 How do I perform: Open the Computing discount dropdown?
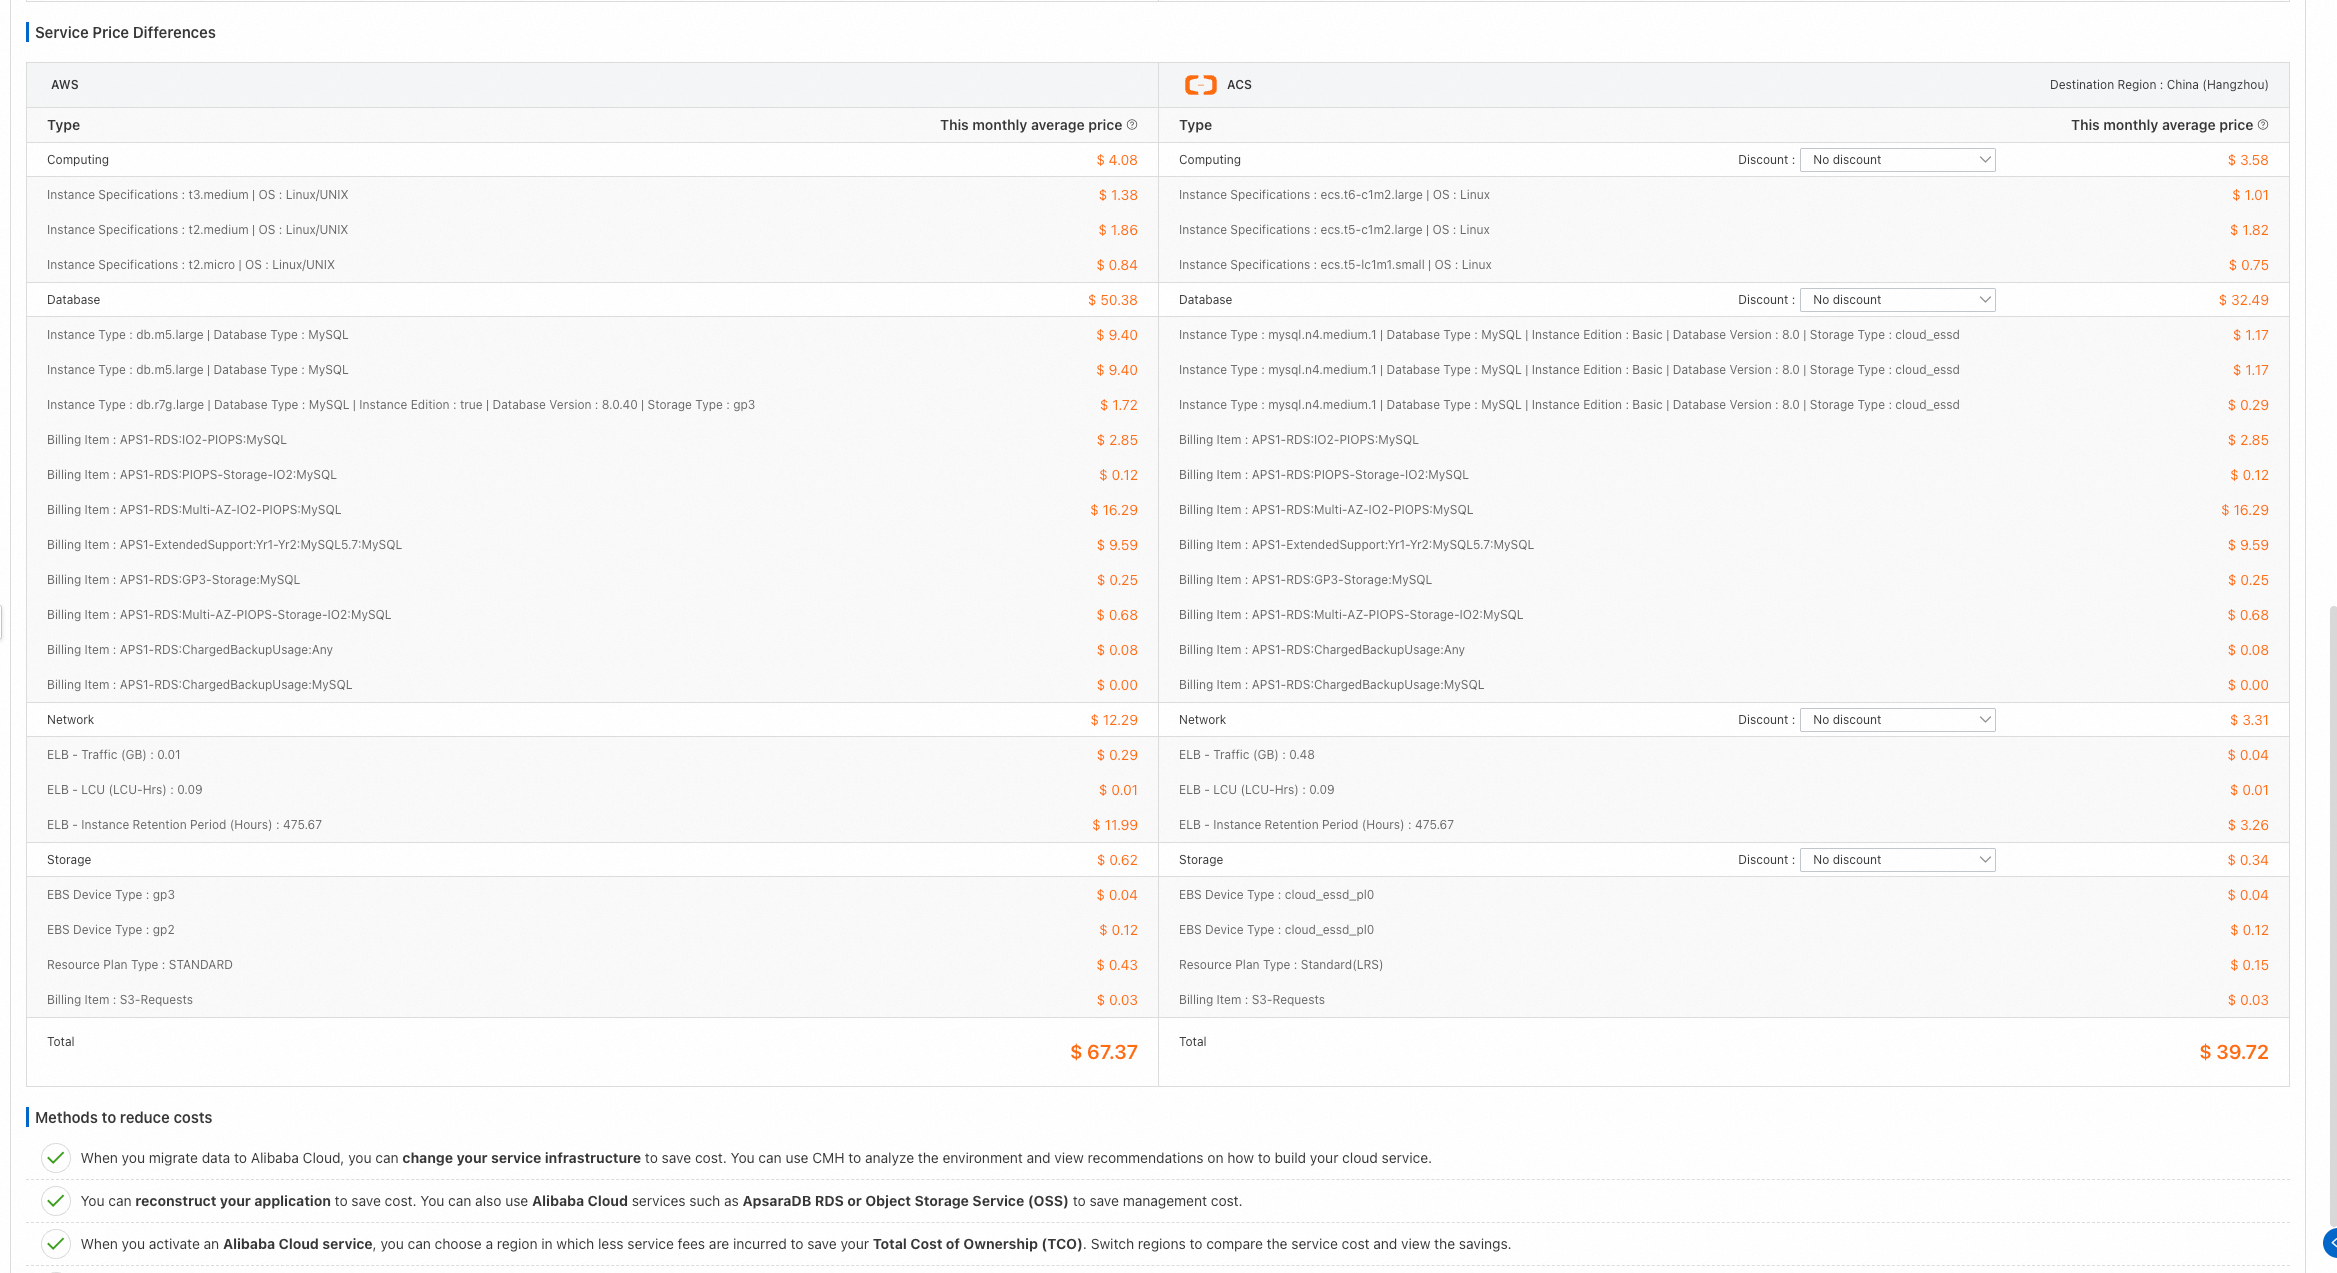click(x=1897, y=160)
